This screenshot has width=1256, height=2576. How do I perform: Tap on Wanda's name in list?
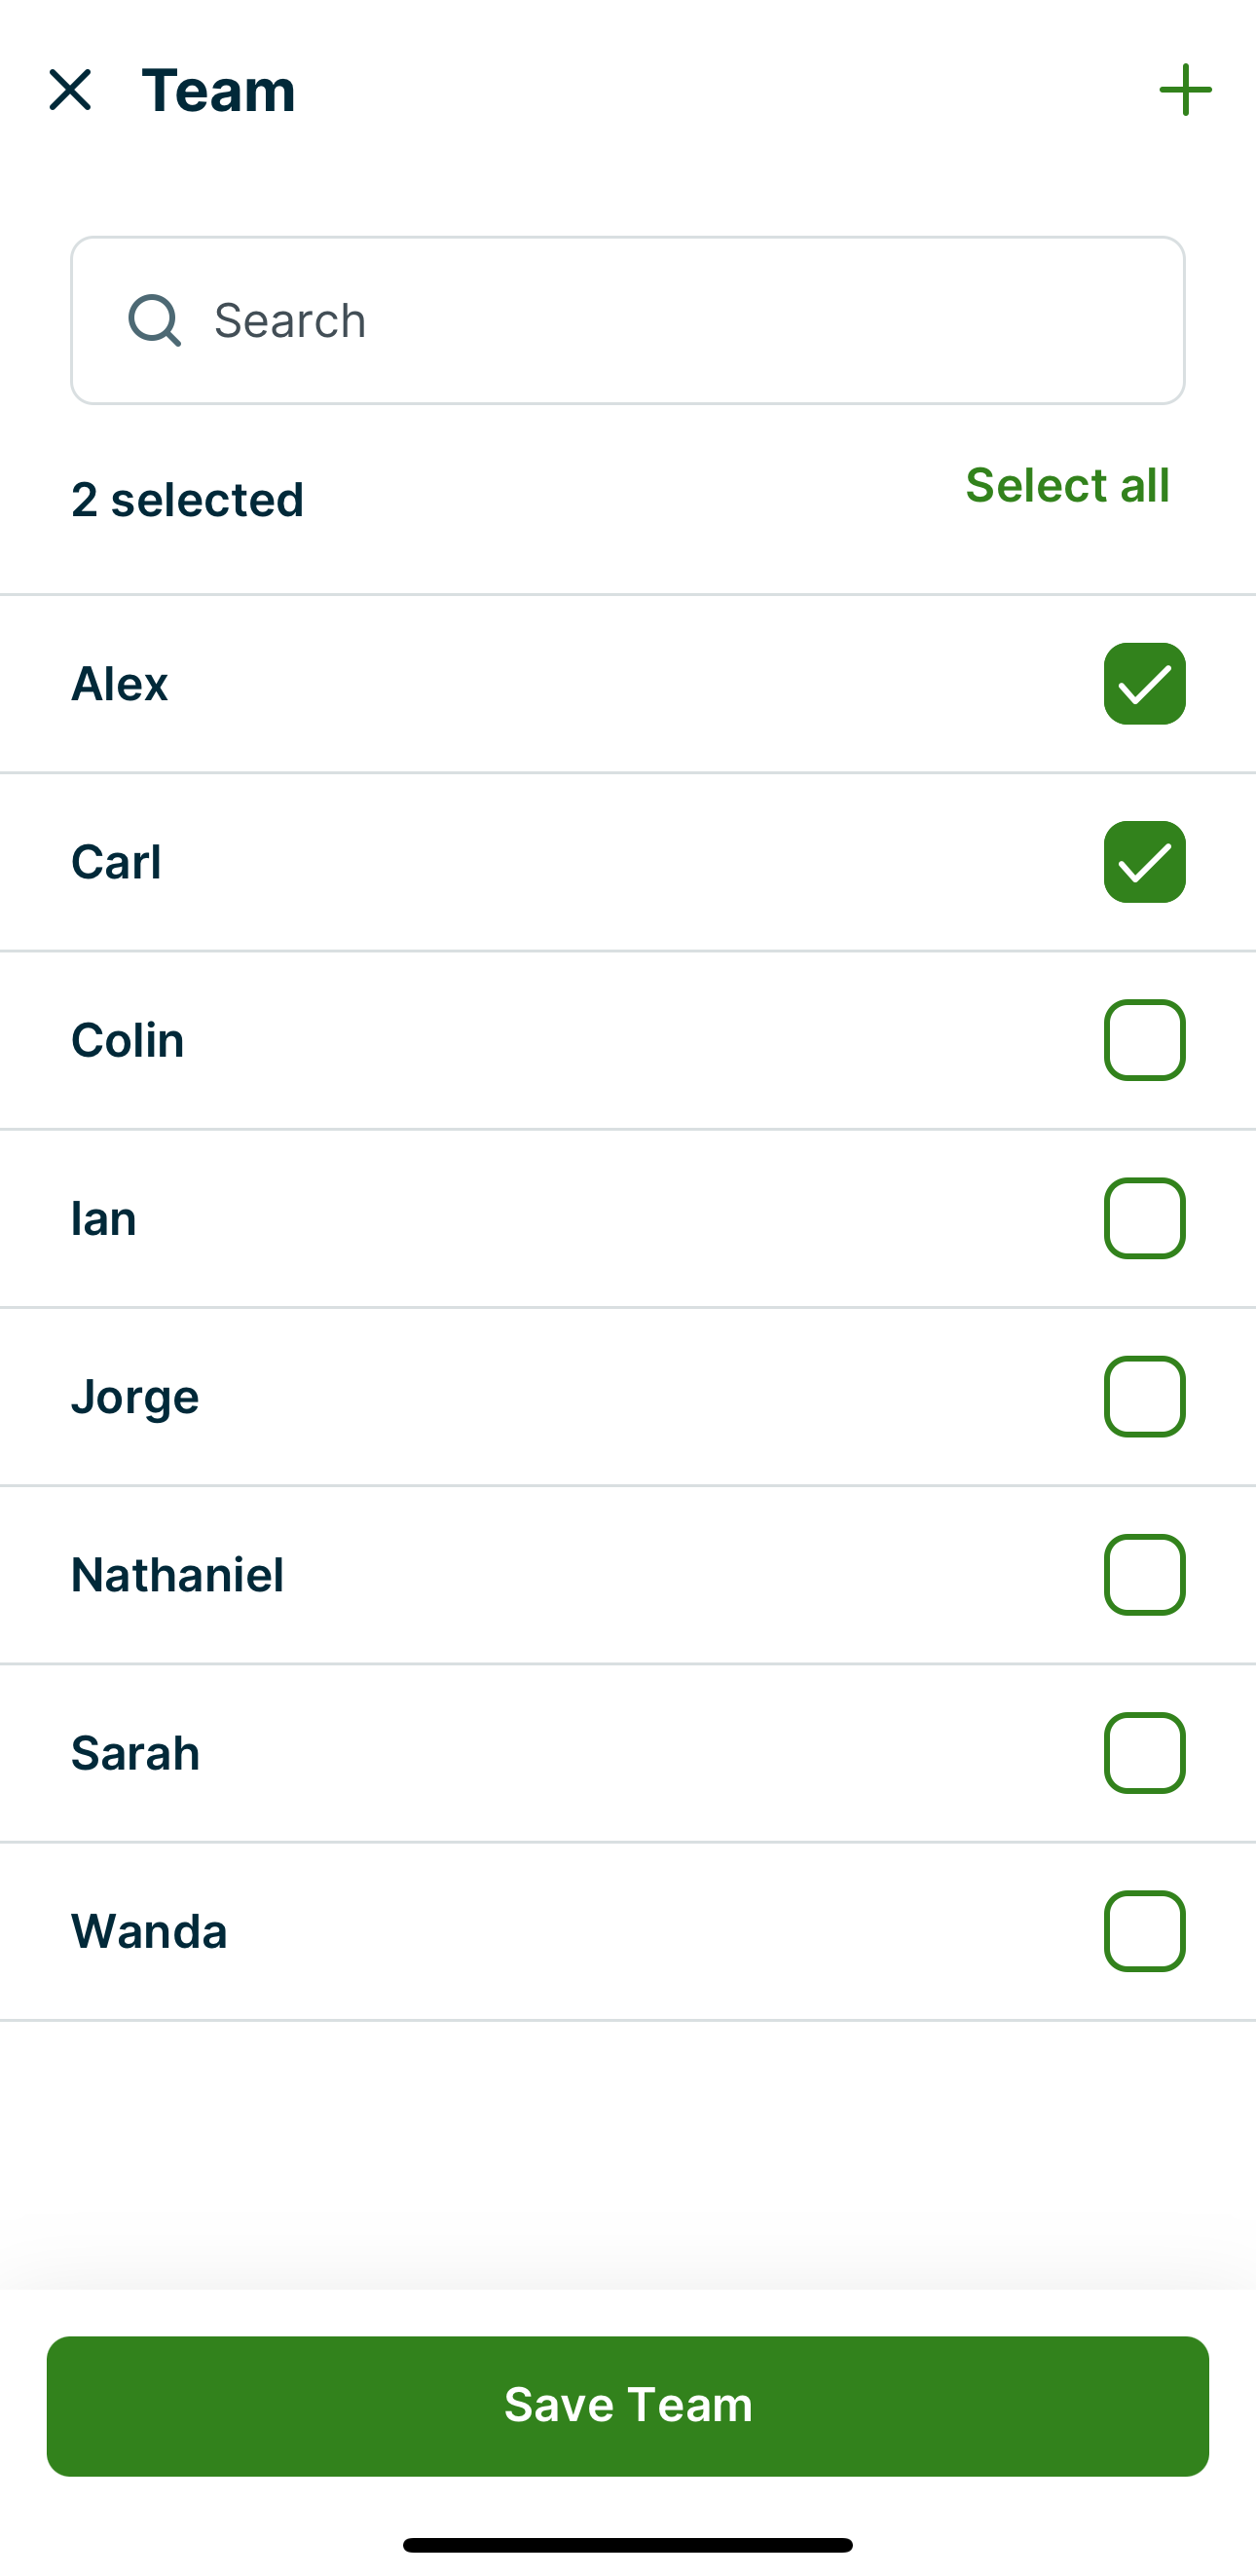(x=149, y=1931)
